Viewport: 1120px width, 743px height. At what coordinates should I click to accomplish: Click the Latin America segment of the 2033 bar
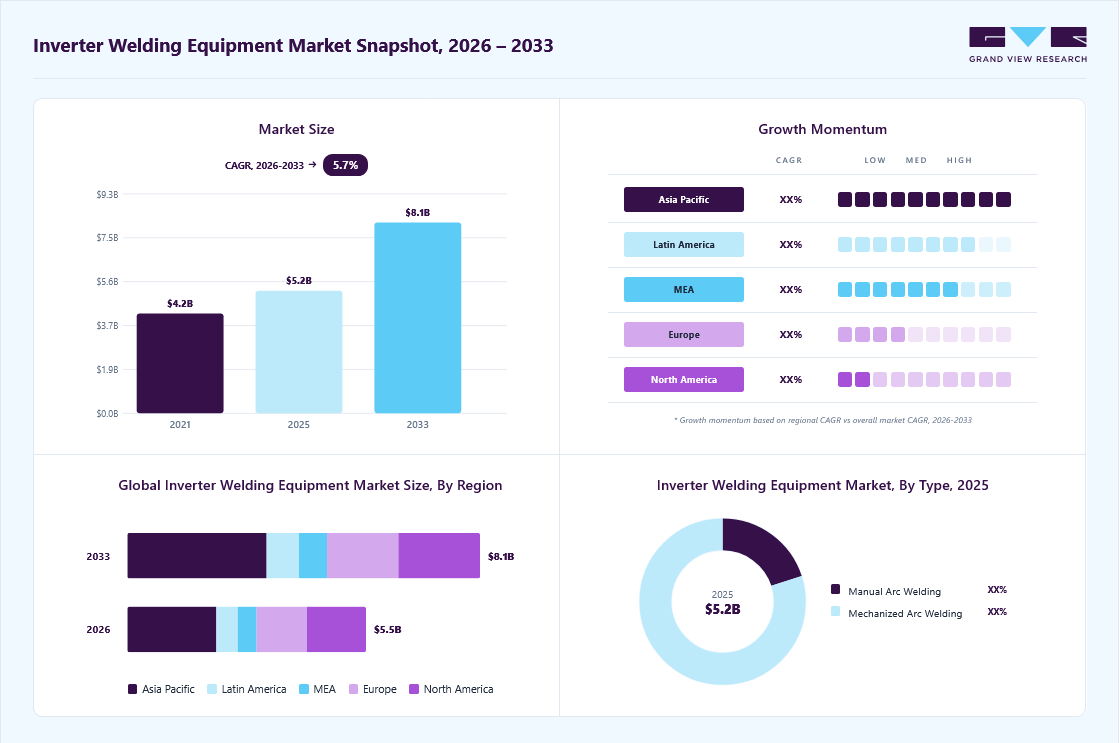coord(283,555)
